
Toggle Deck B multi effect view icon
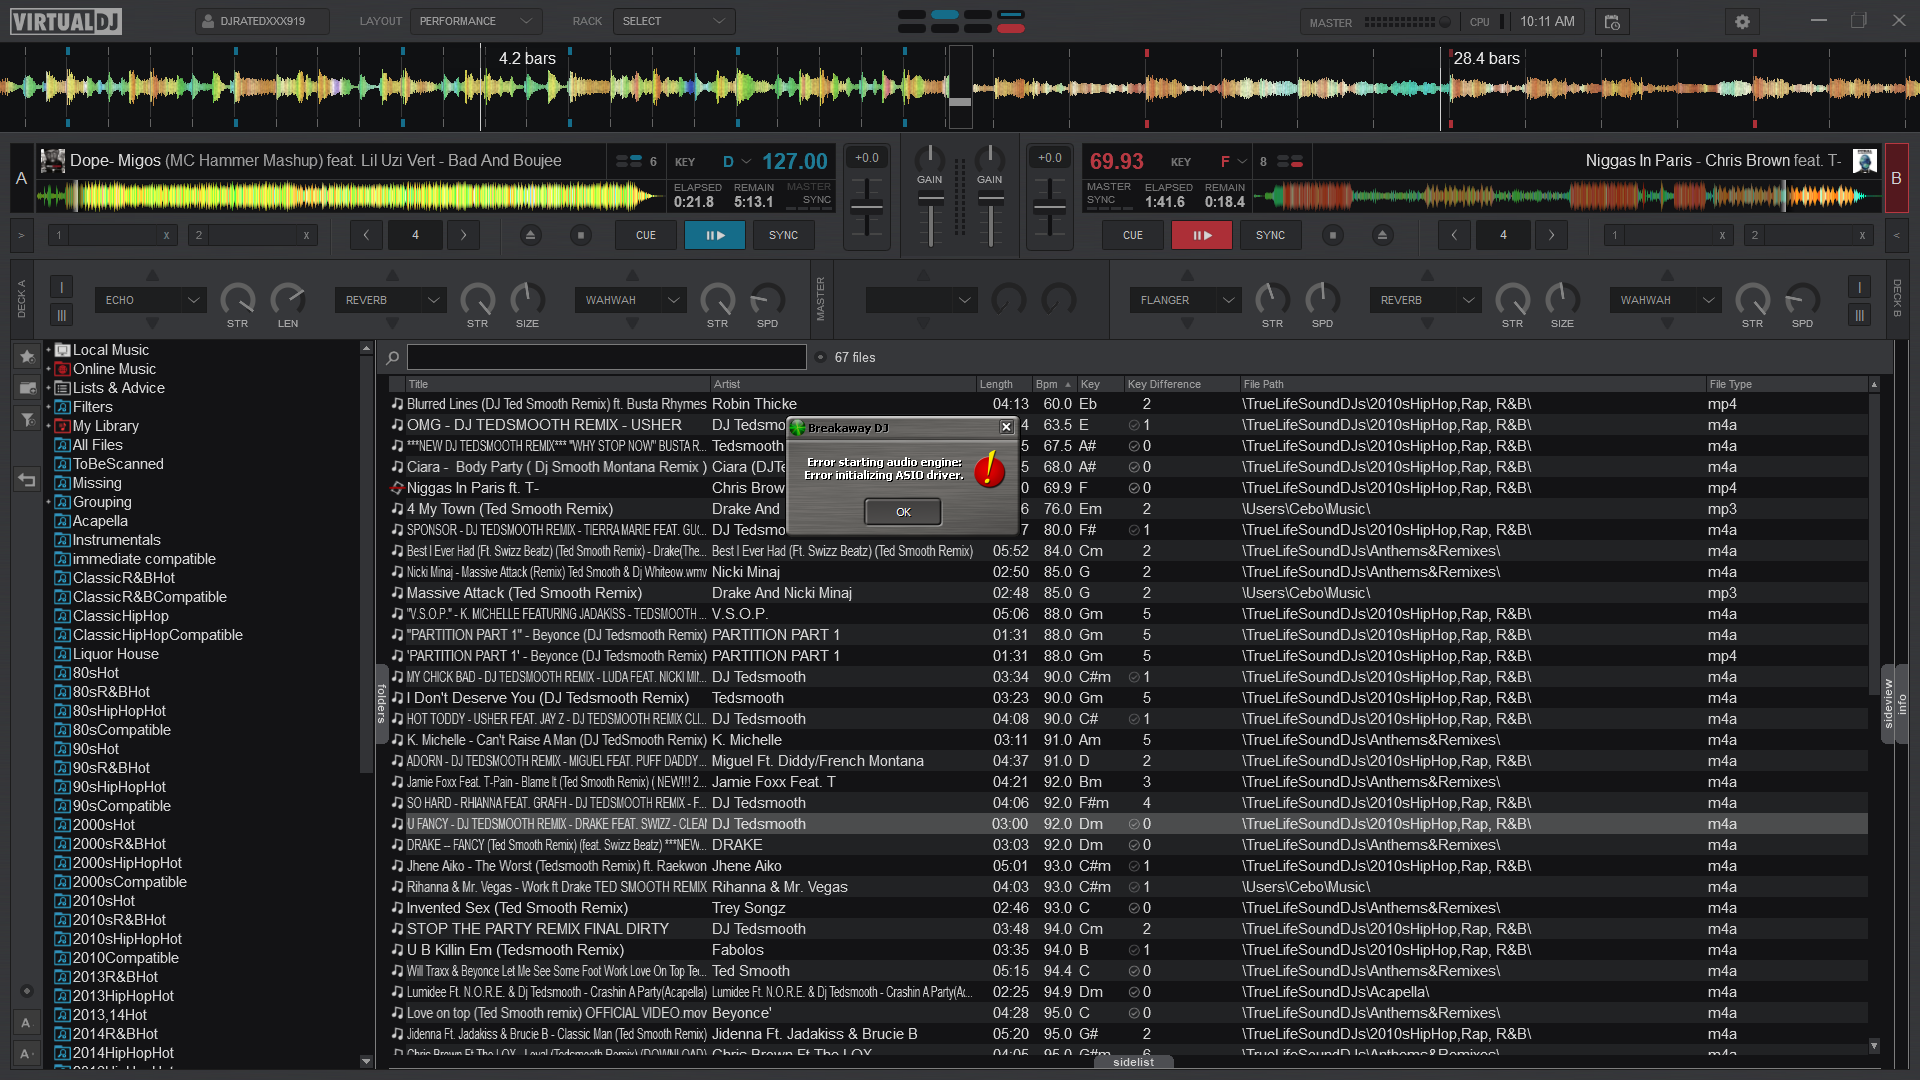coord(1859,316)
